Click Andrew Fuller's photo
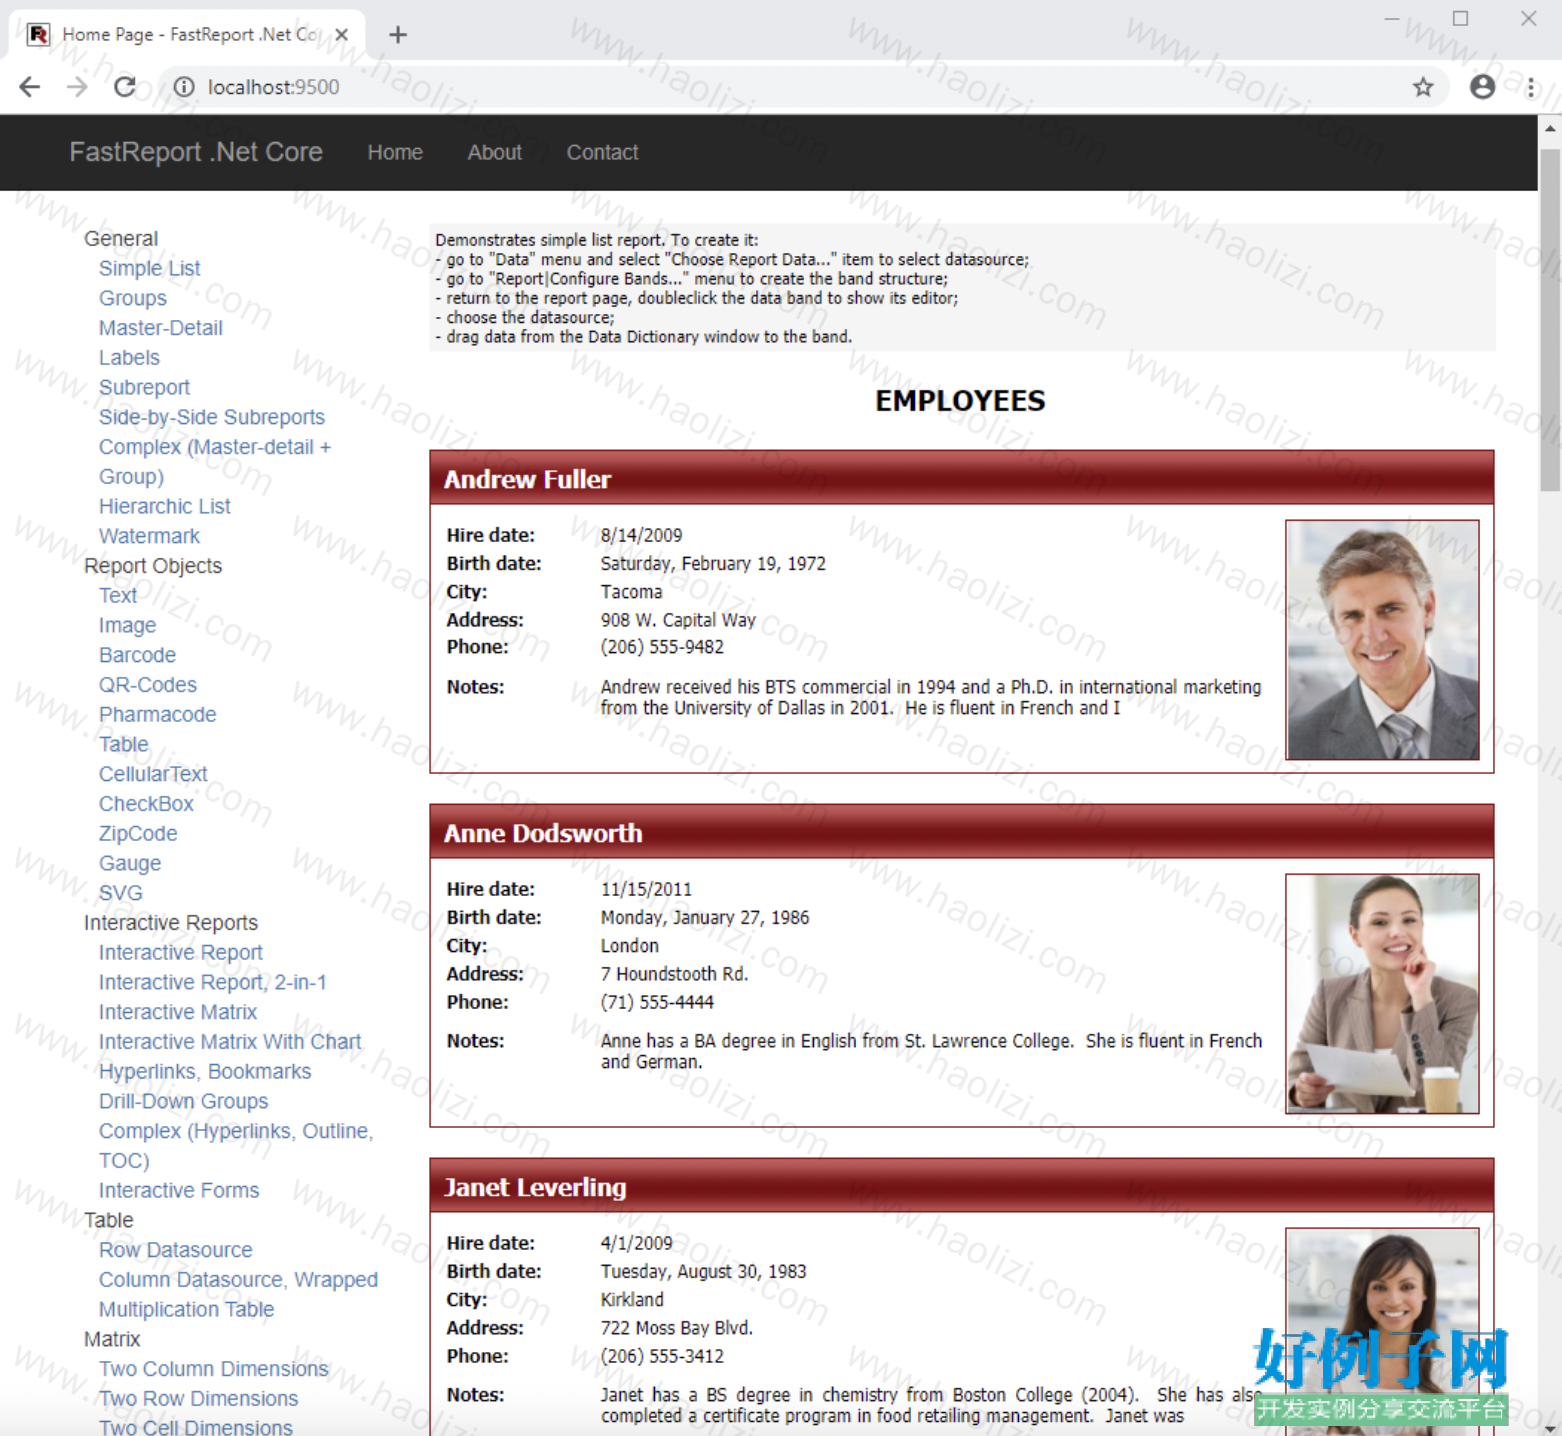1562x1436 pixels. click(x=1382, y=640)
